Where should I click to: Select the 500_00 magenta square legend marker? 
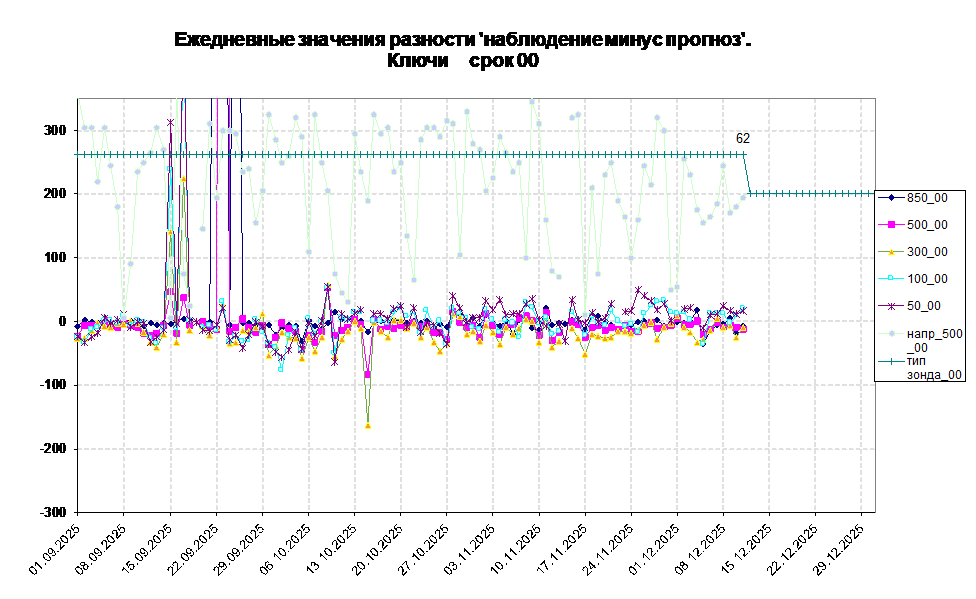[890, 225]
